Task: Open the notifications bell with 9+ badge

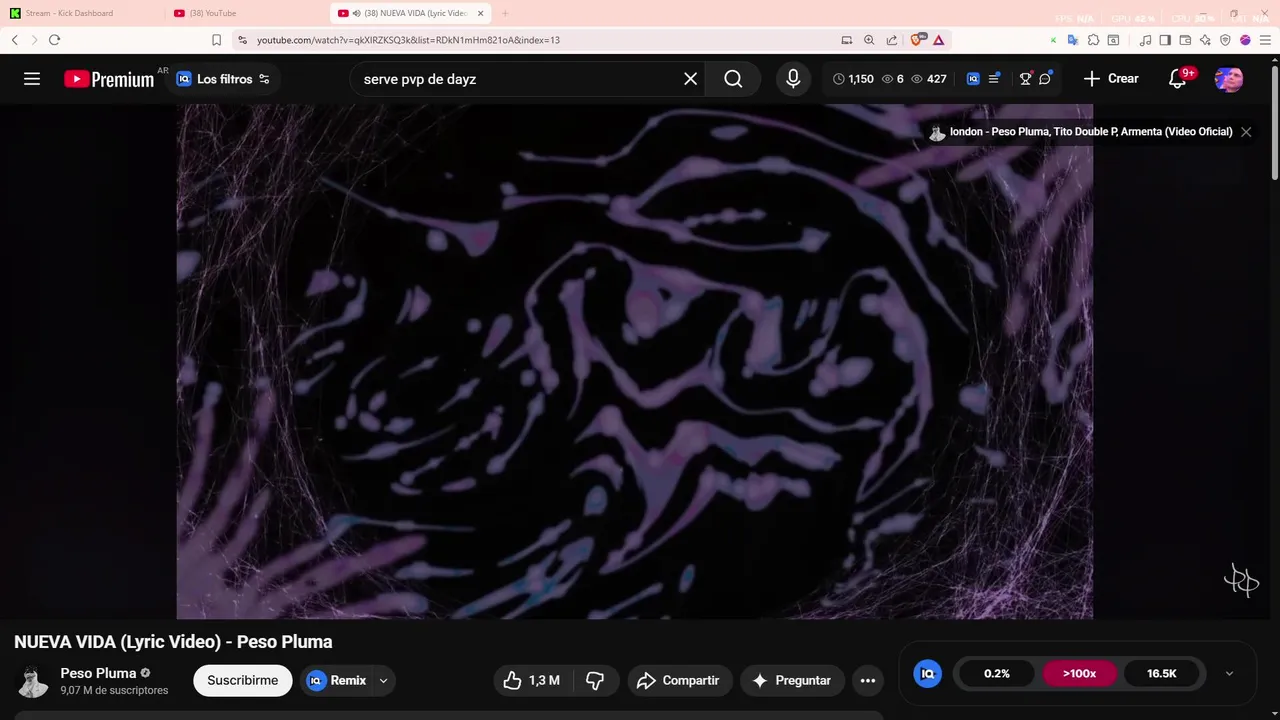Action: [x=1178, y=79]
